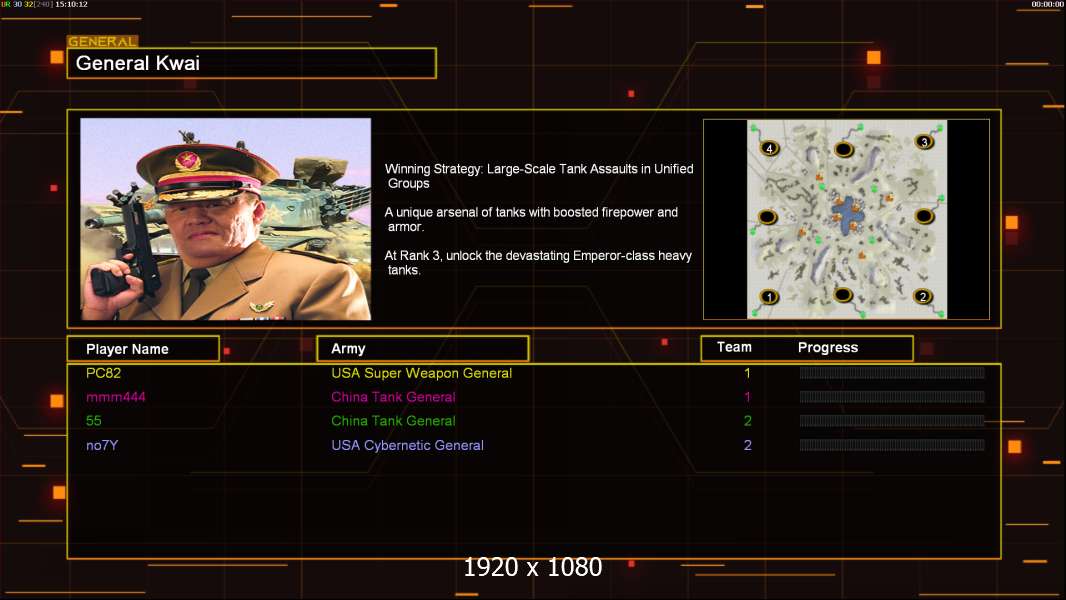Click mmm444's loading progress bar
The image size is (1066, 600).
(x=892, y=396)
